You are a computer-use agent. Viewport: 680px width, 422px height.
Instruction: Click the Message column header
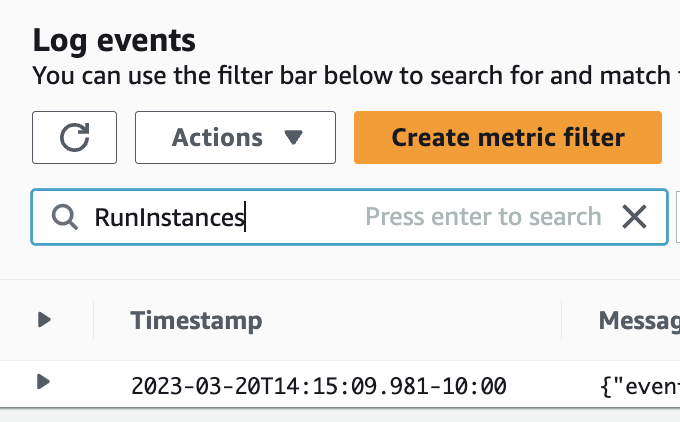(638, 320)
